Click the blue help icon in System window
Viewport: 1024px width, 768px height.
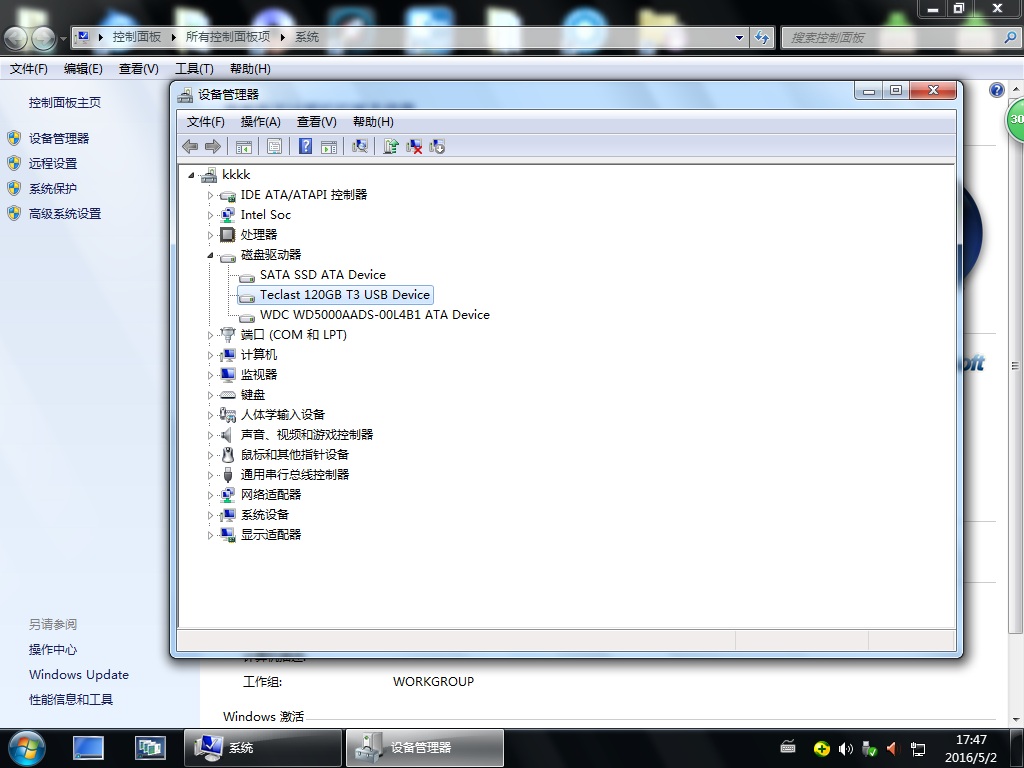coord(997,90)
